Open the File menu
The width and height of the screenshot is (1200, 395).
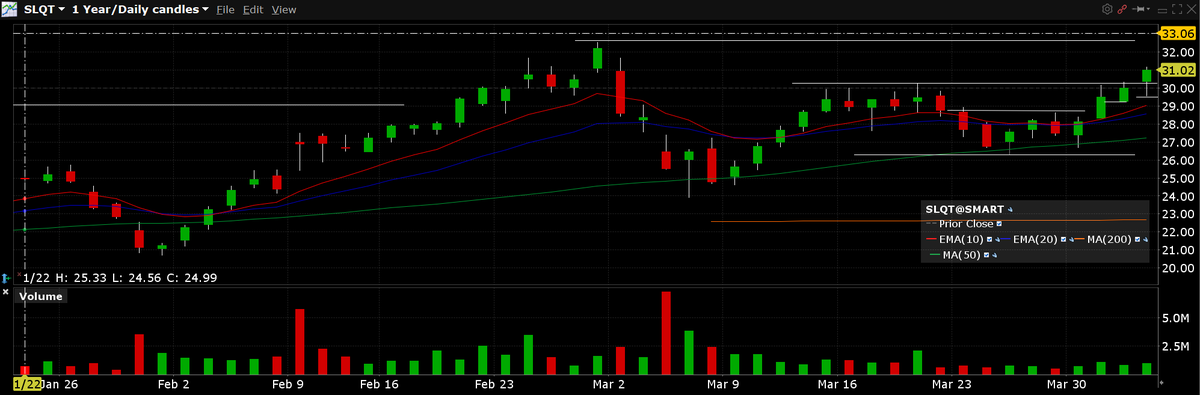point(225,9)
